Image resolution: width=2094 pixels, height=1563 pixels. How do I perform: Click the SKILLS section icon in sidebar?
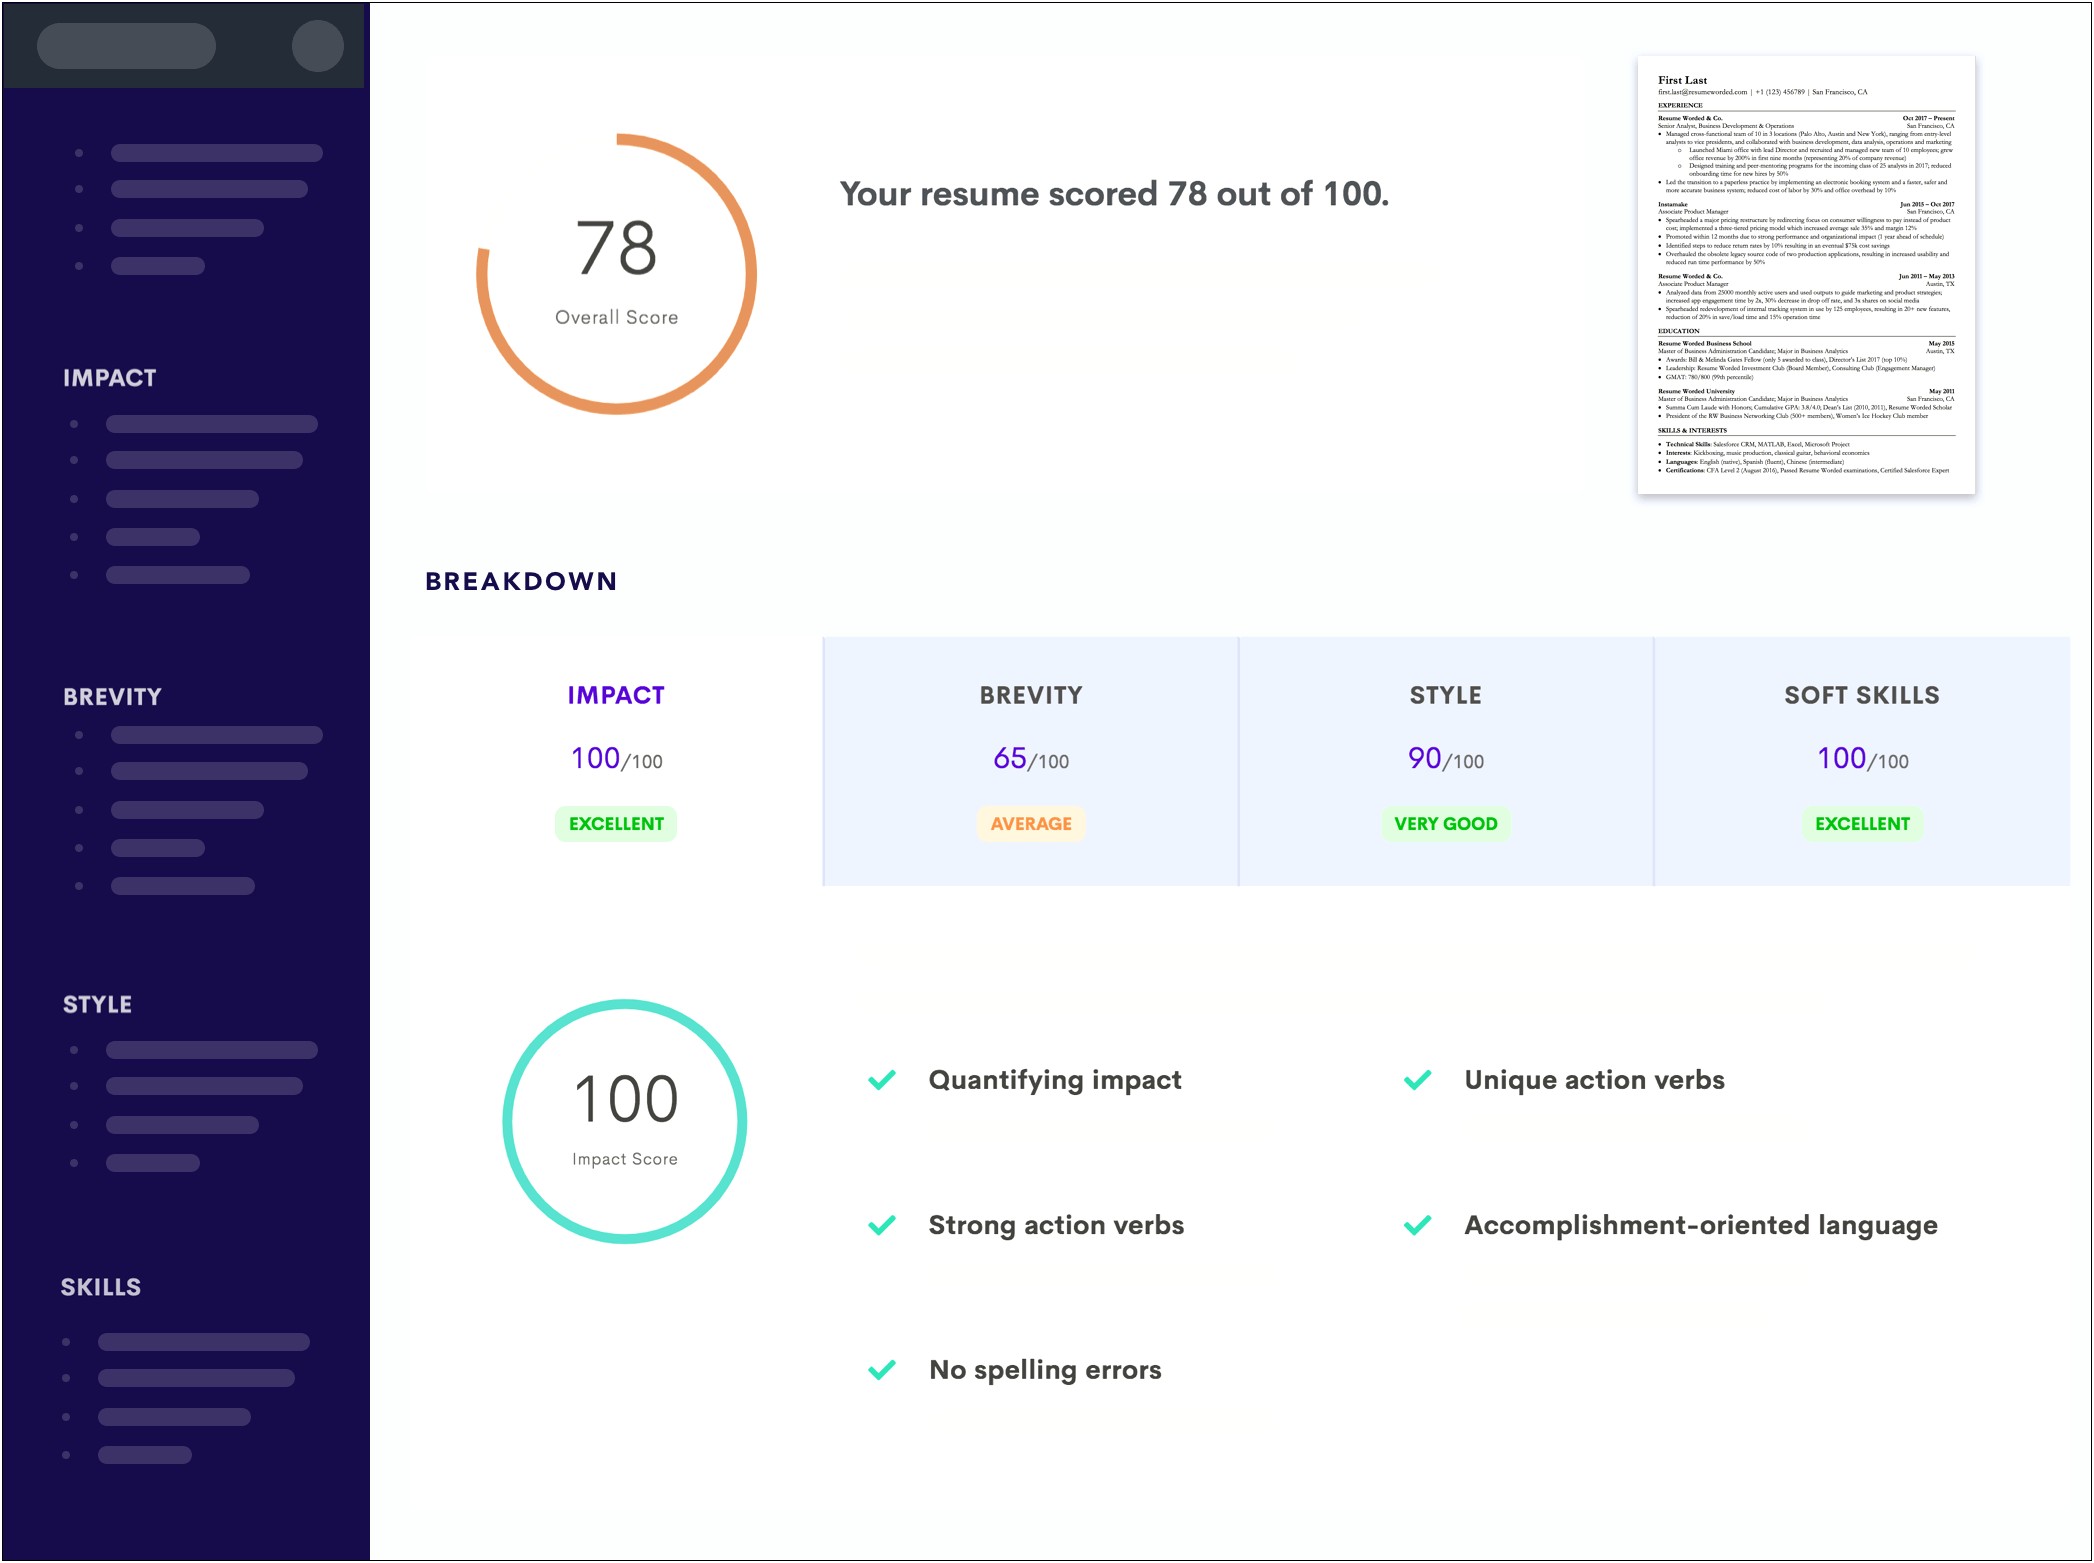[94, 1287]
